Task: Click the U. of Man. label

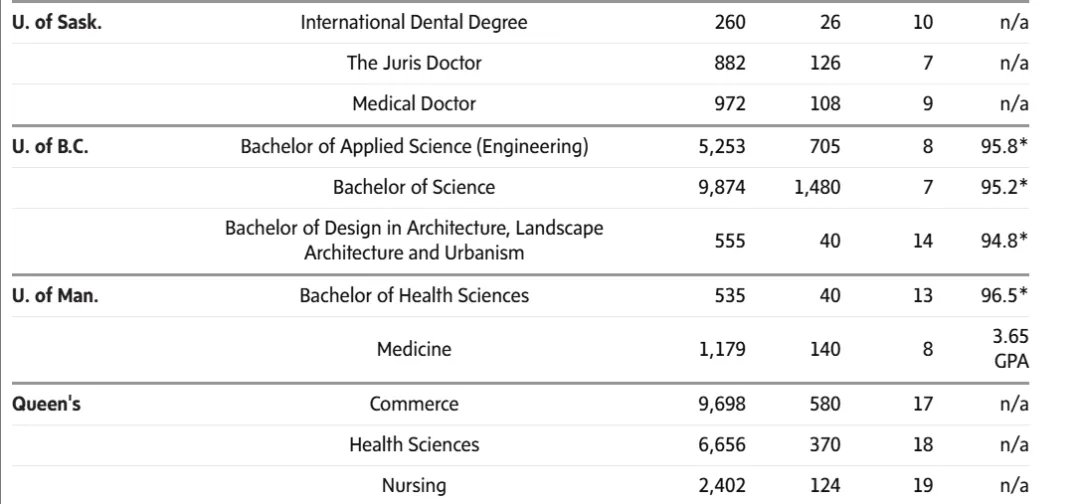Action: pyautogui.click(x=55, y=296)
